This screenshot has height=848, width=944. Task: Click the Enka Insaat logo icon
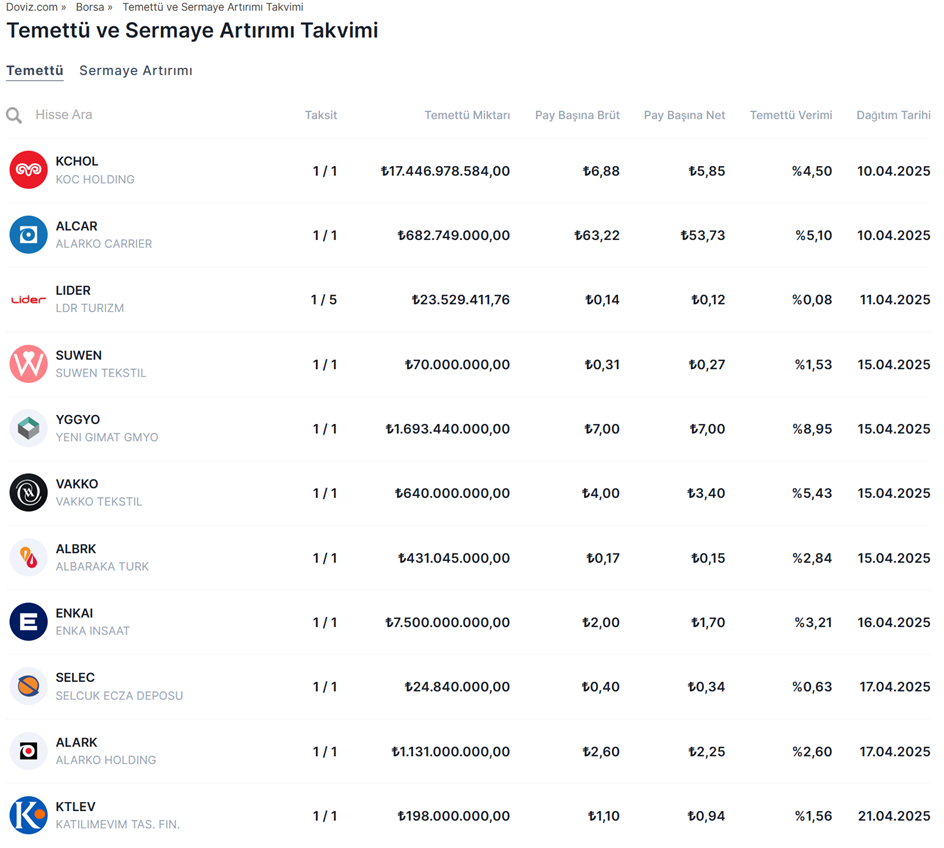click(28, 622)
